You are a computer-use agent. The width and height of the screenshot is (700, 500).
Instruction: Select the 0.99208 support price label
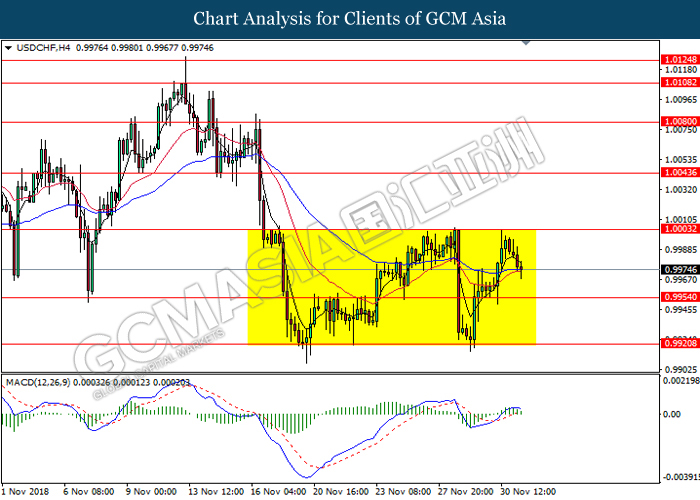coord(679,343)
